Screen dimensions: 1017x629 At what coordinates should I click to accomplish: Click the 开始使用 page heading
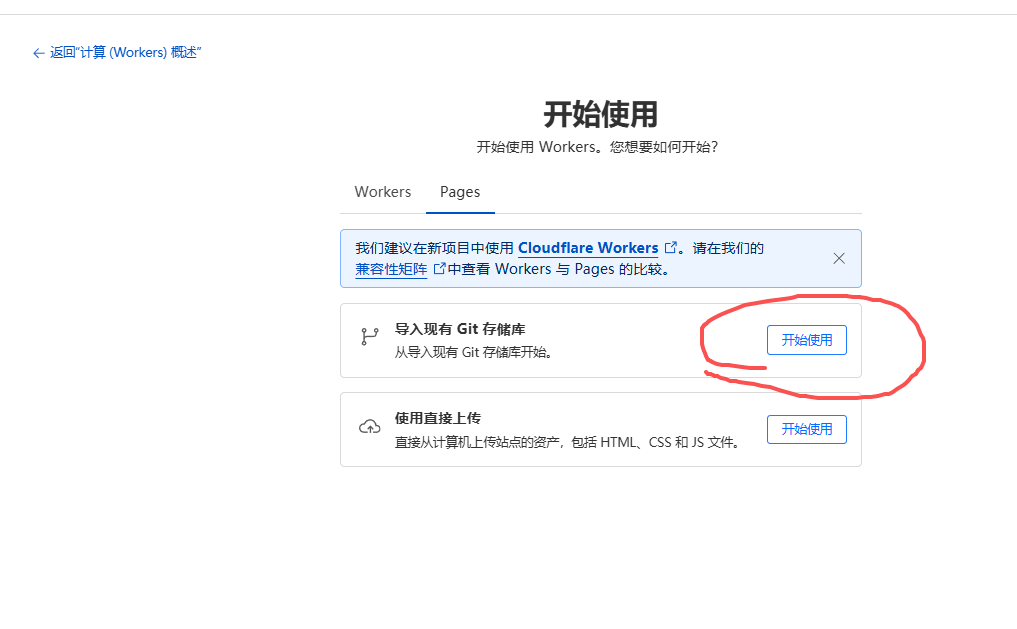[600, 115]
